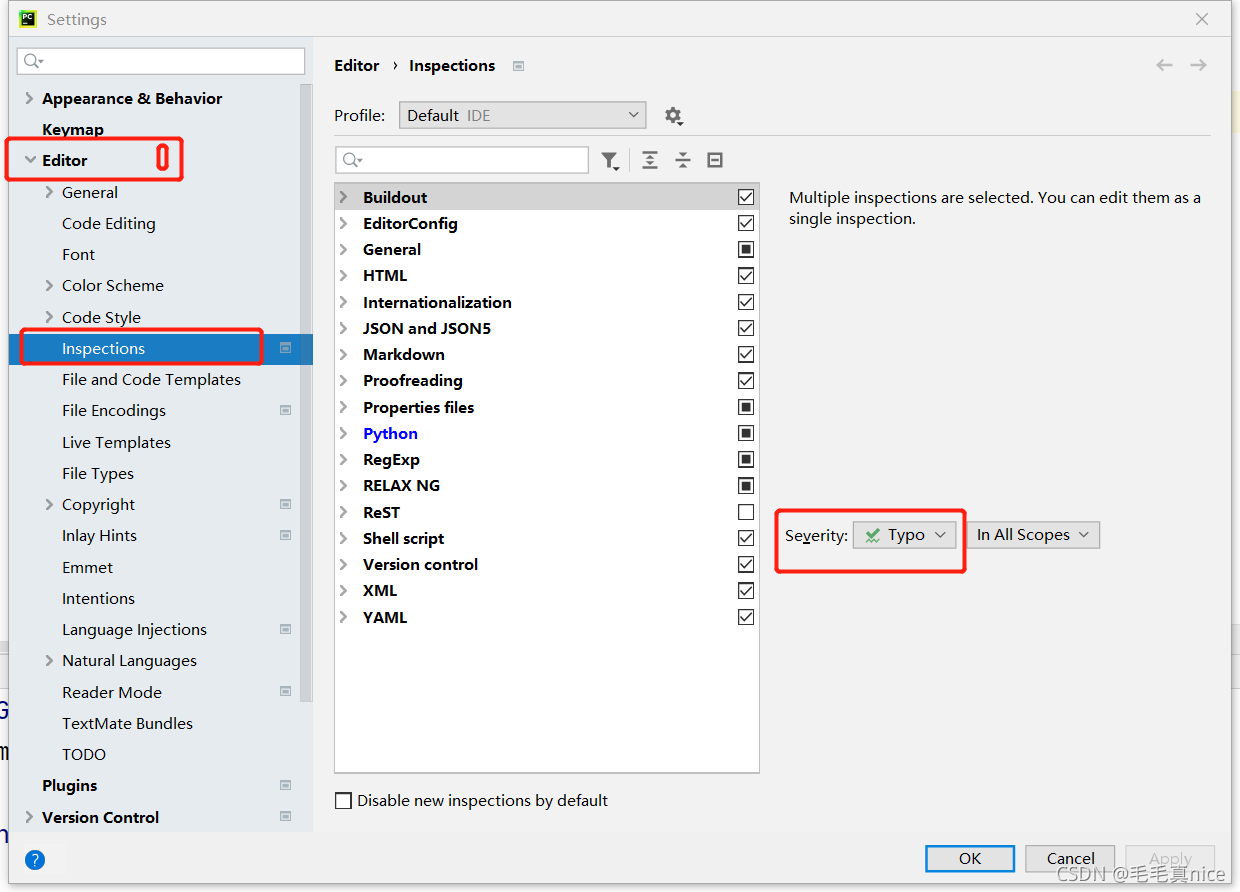Screen dimensions: 1240x892
Task: Click the project icon next to Version Control
Action: point(286,817)
